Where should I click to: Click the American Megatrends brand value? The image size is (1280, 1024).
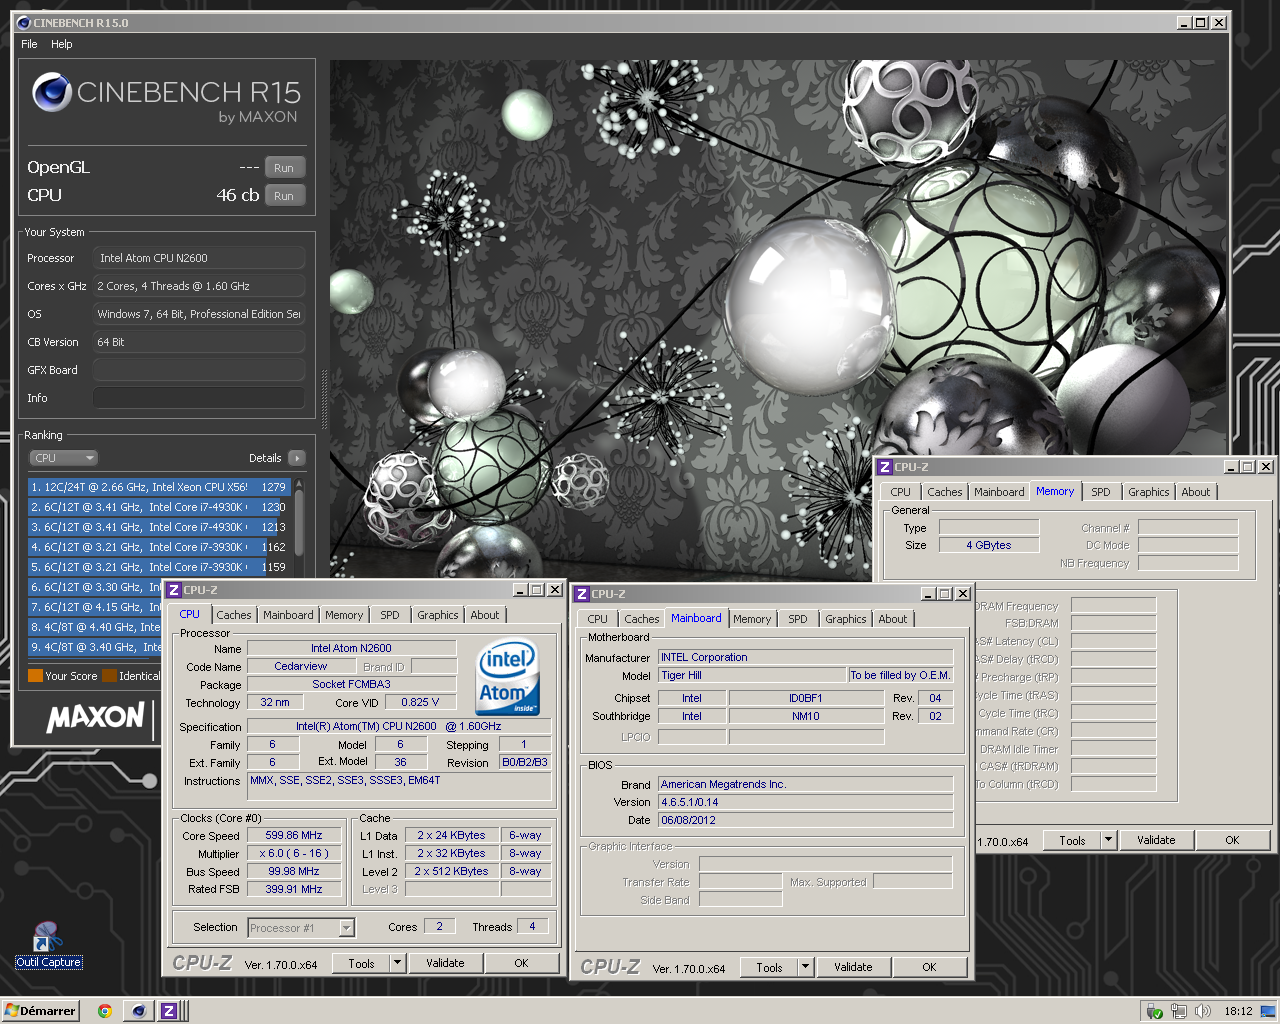(x=805, y=784)
